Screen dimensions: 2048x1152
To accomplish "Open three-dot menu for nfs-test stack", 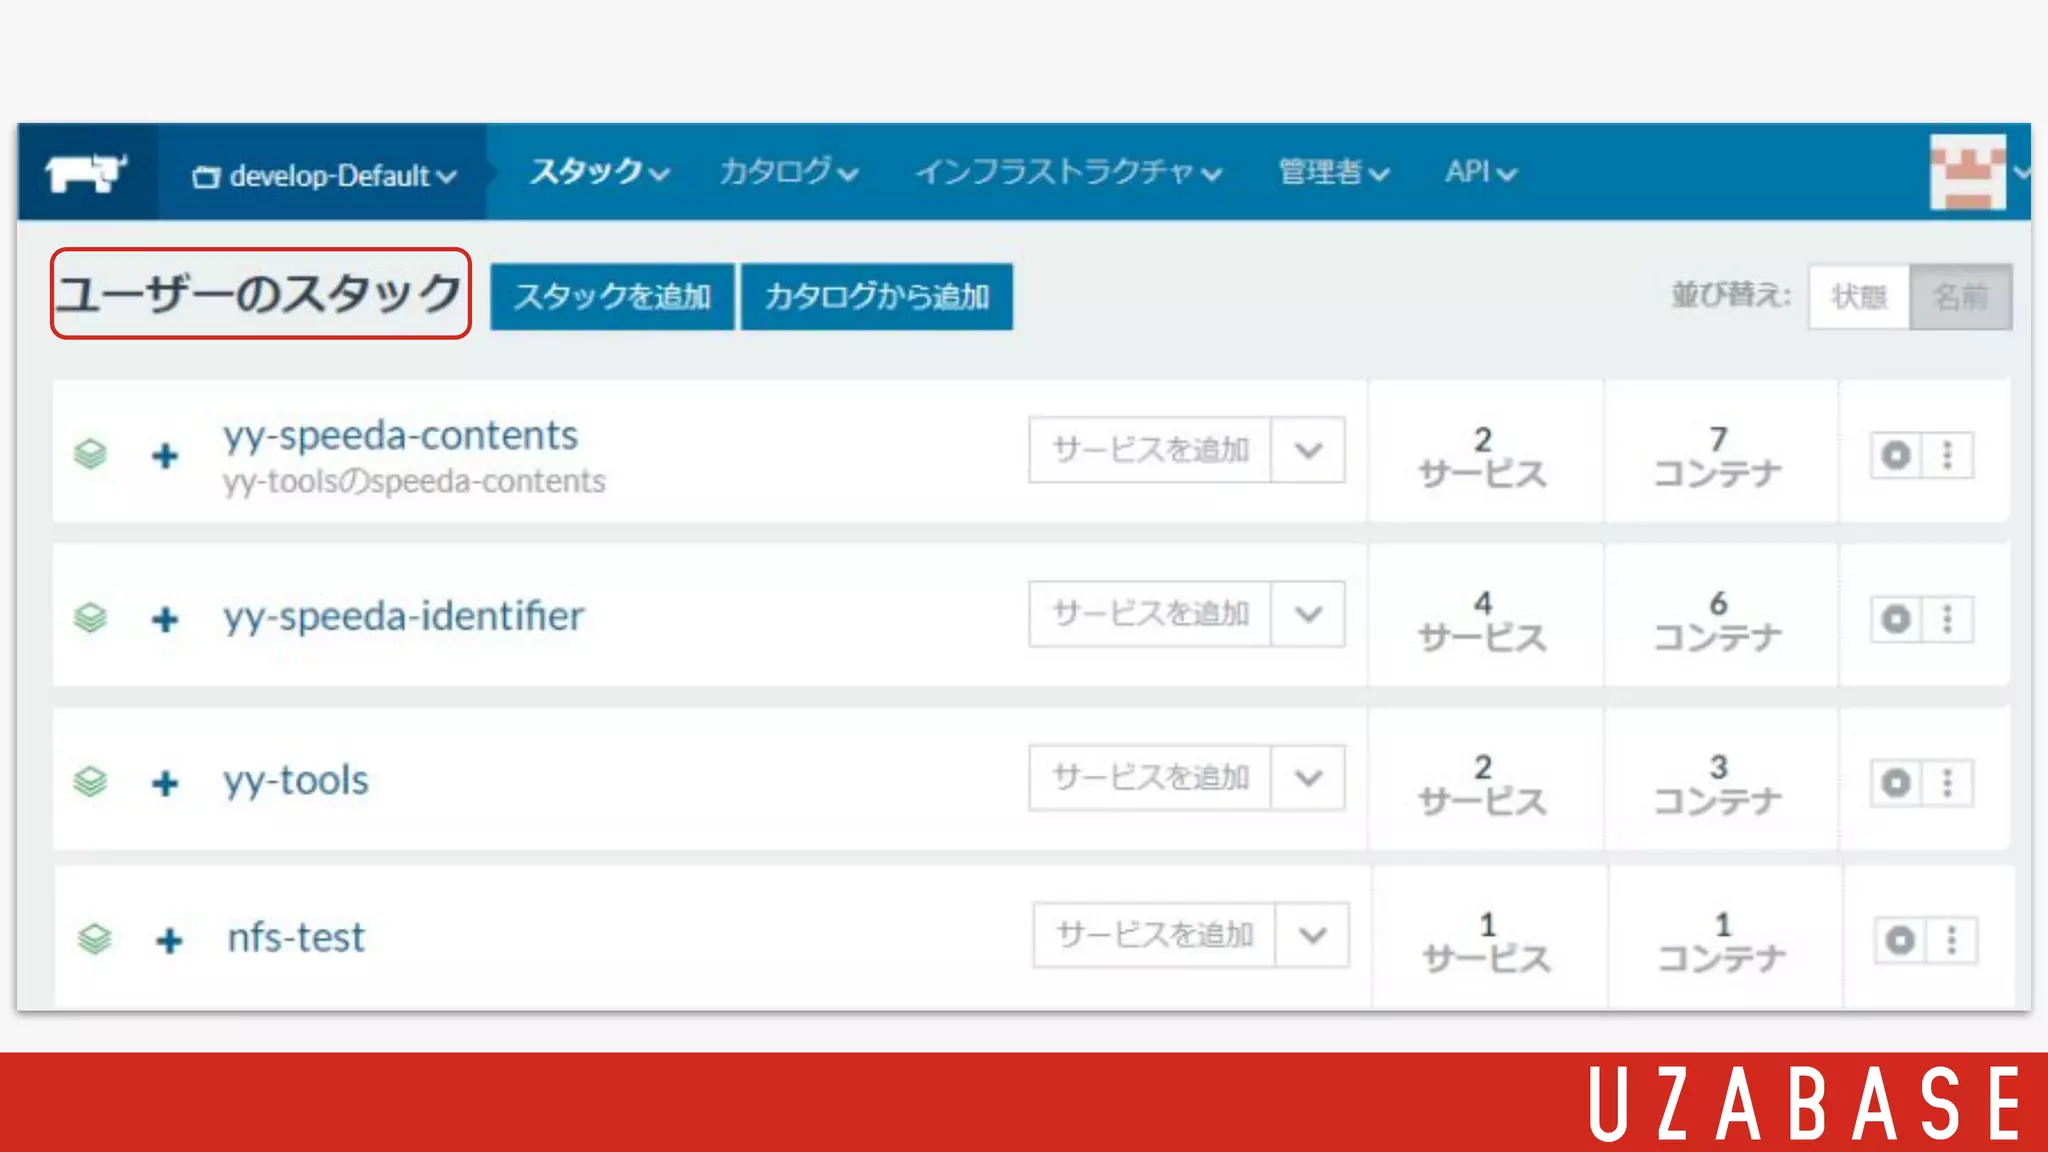I will click(x=1951, y=940).
